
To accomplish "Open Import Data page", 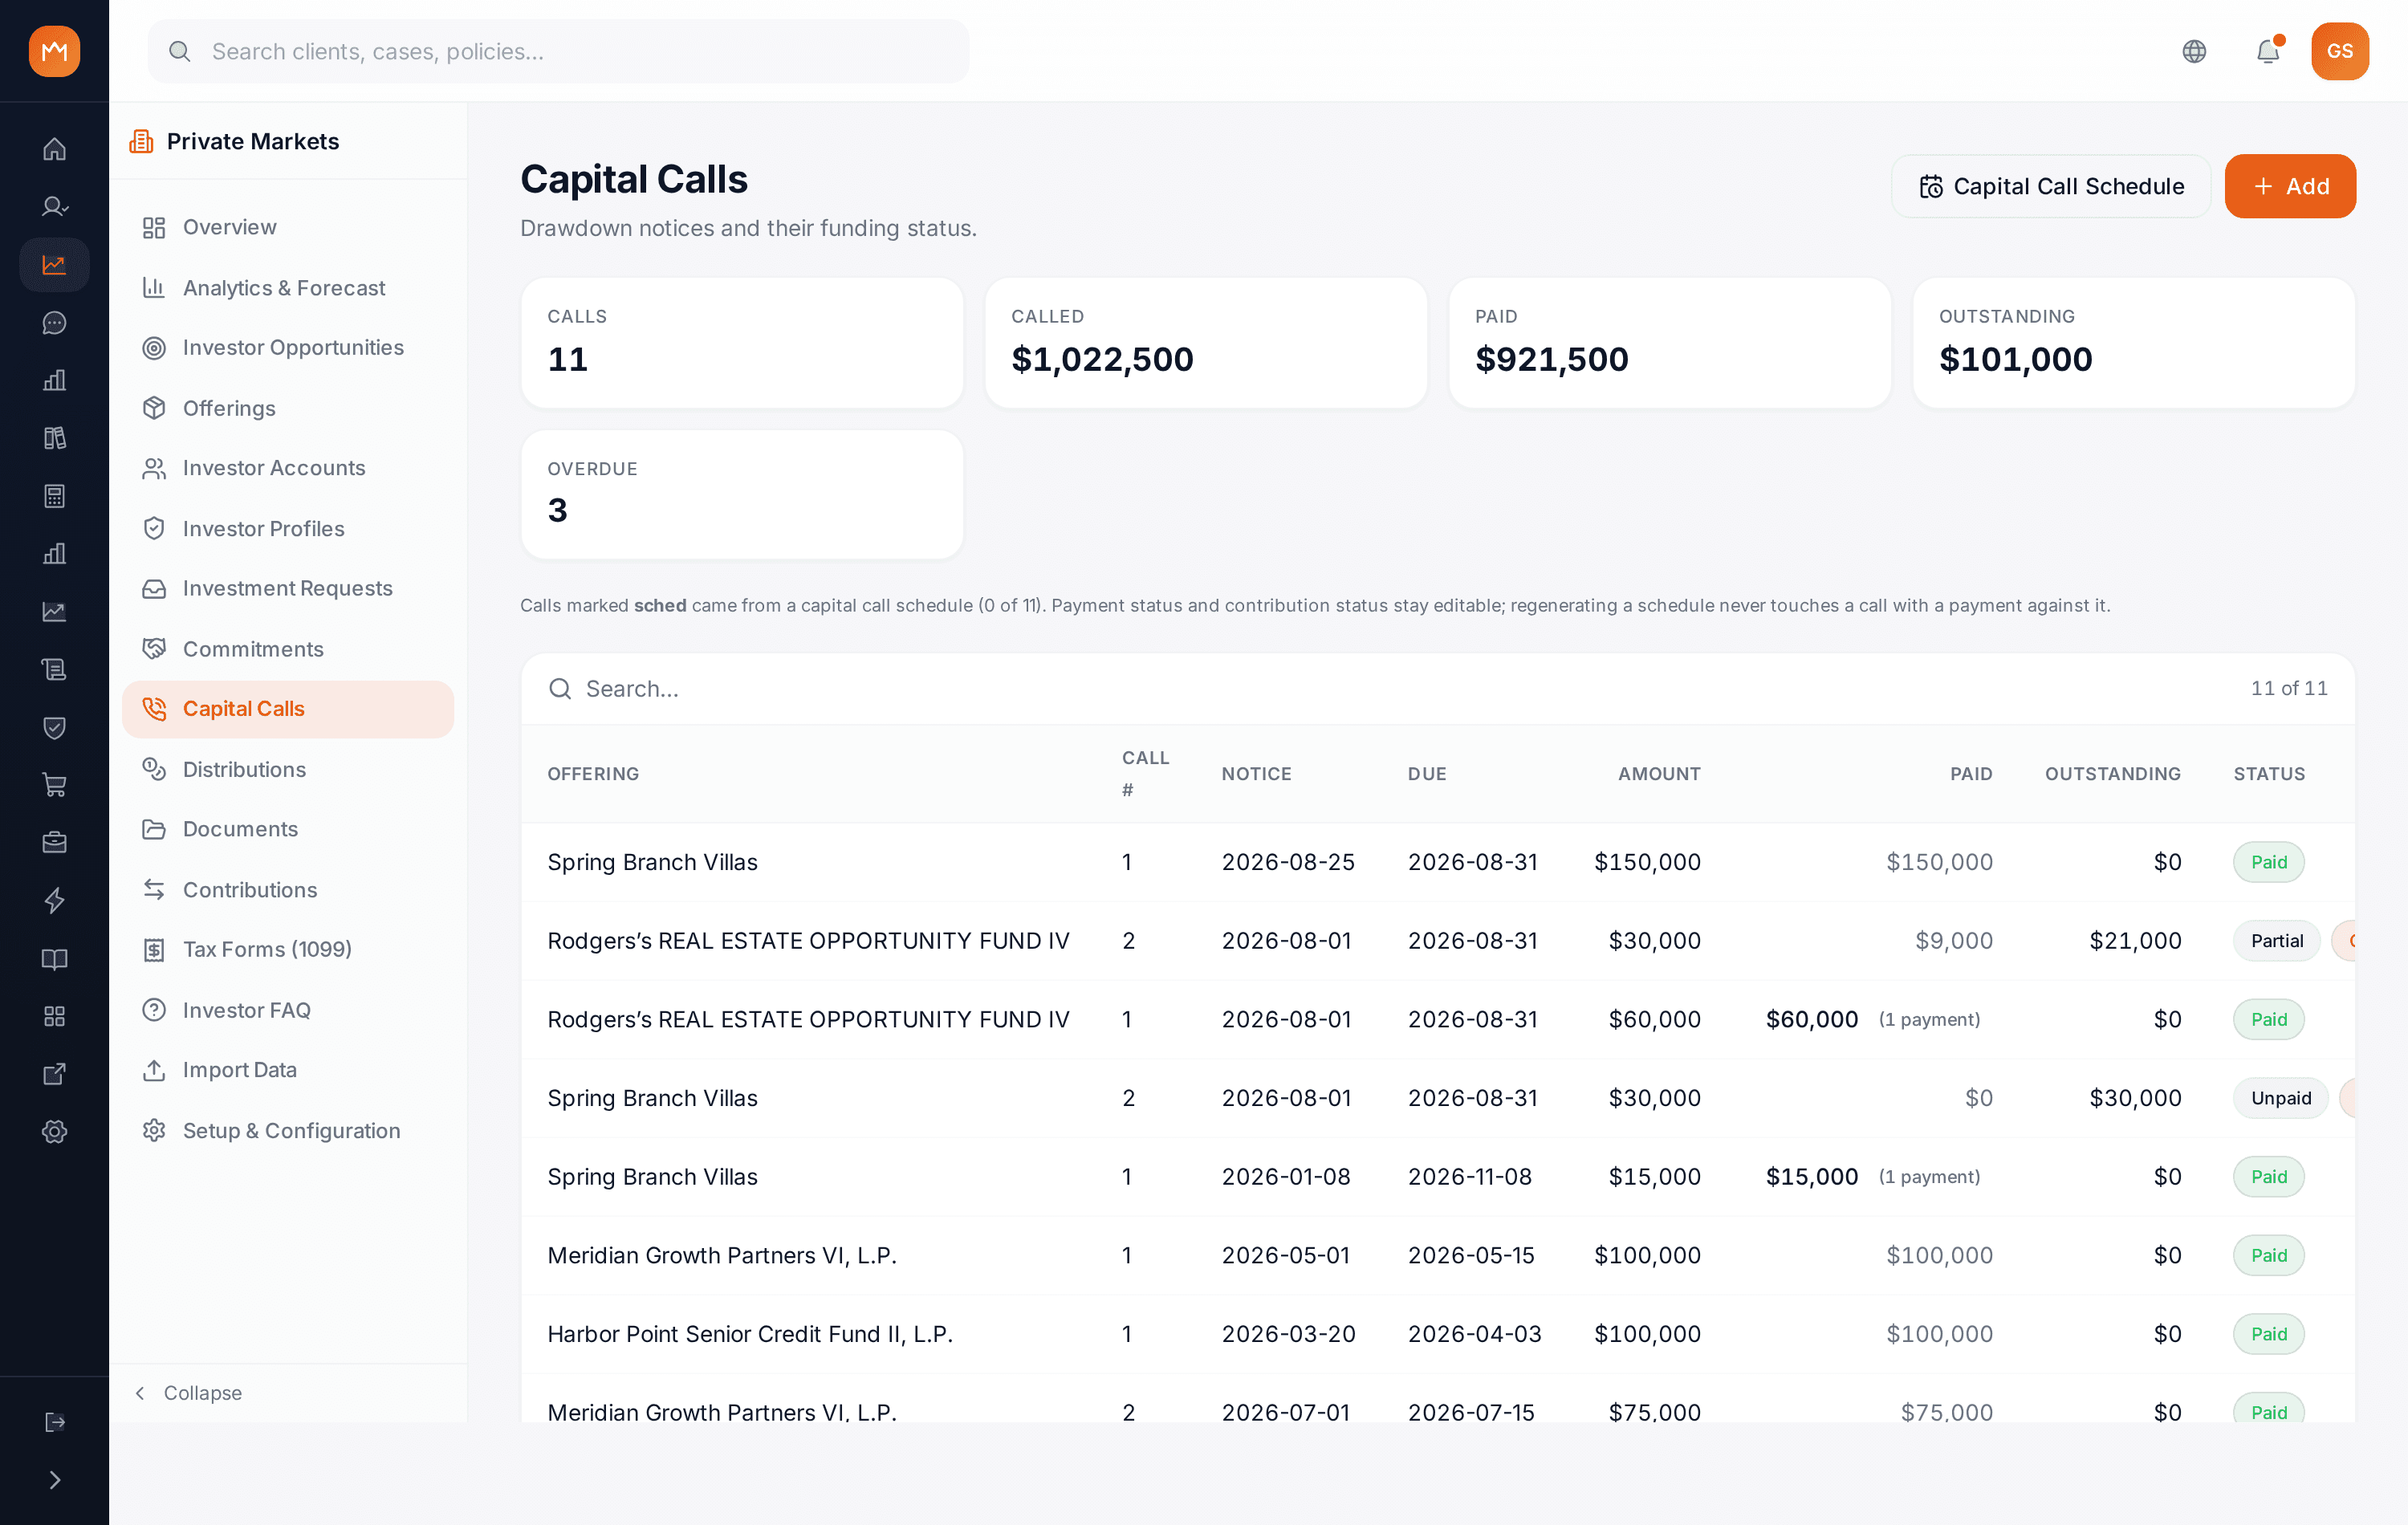I will click(x=288, y=1070).
